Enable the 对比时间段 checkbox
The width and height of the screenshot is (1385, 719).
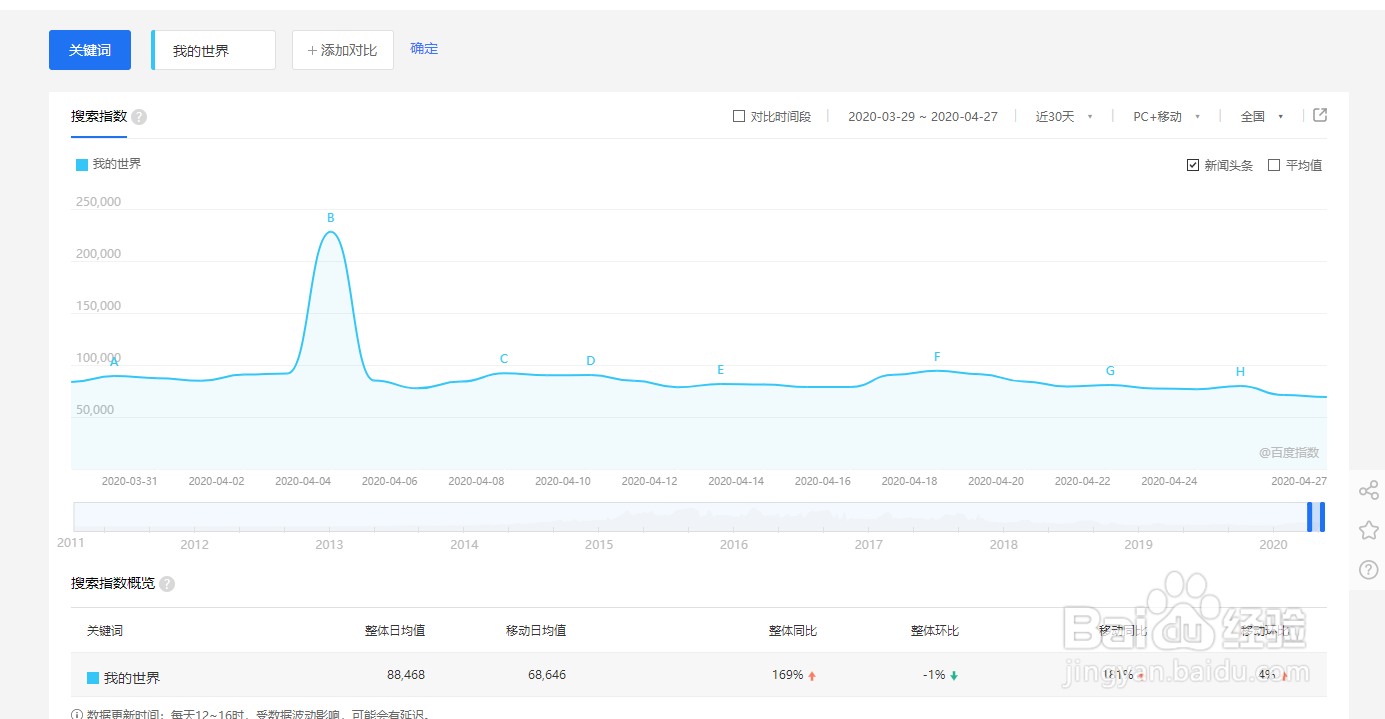tap(739, 116)
